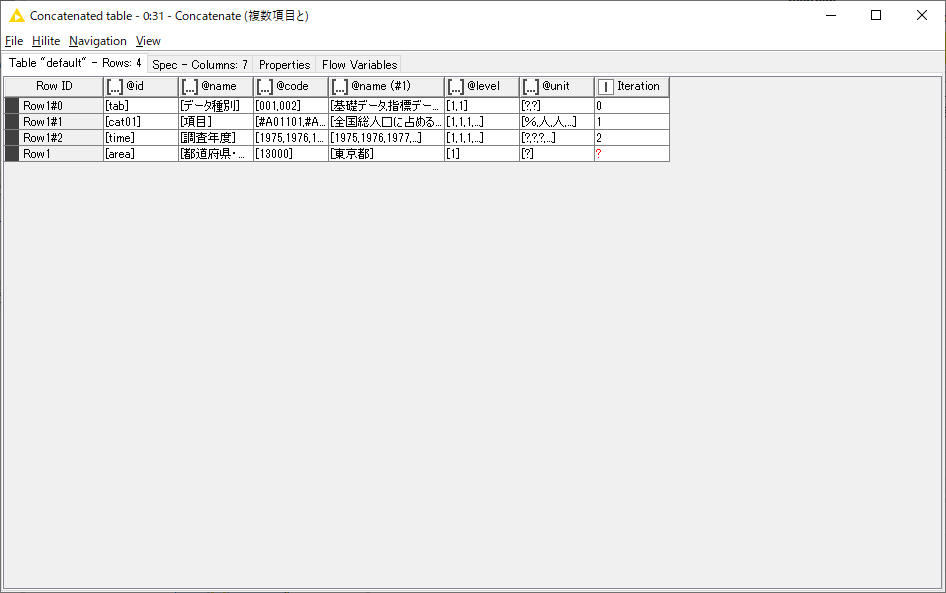Click the Iteration cell with value 0
Viewport: 946px width, 593px height.
coord(632,106)
